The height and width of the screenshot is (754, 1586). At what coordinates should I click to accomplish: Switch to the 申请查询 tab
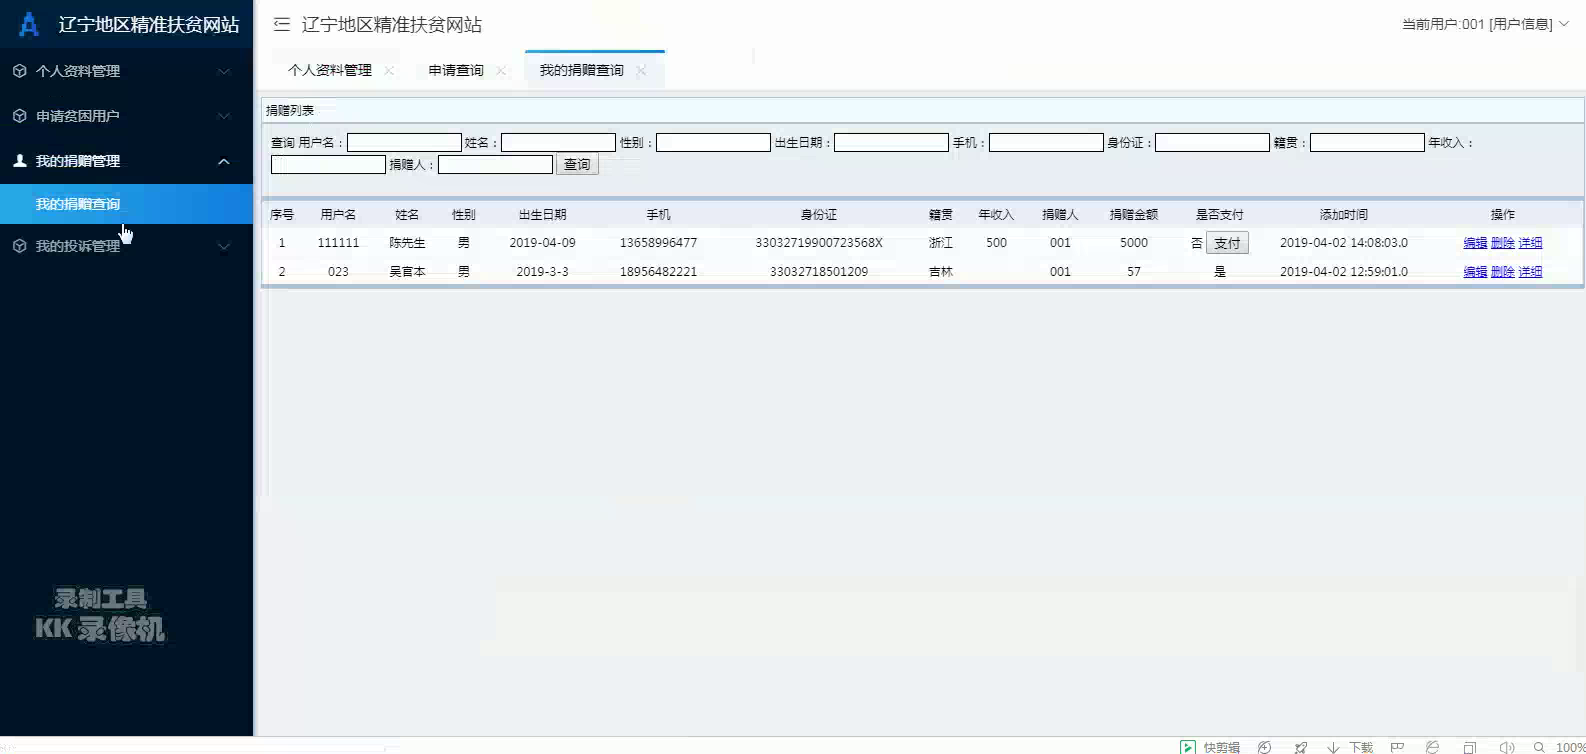(x=456, y=70)
